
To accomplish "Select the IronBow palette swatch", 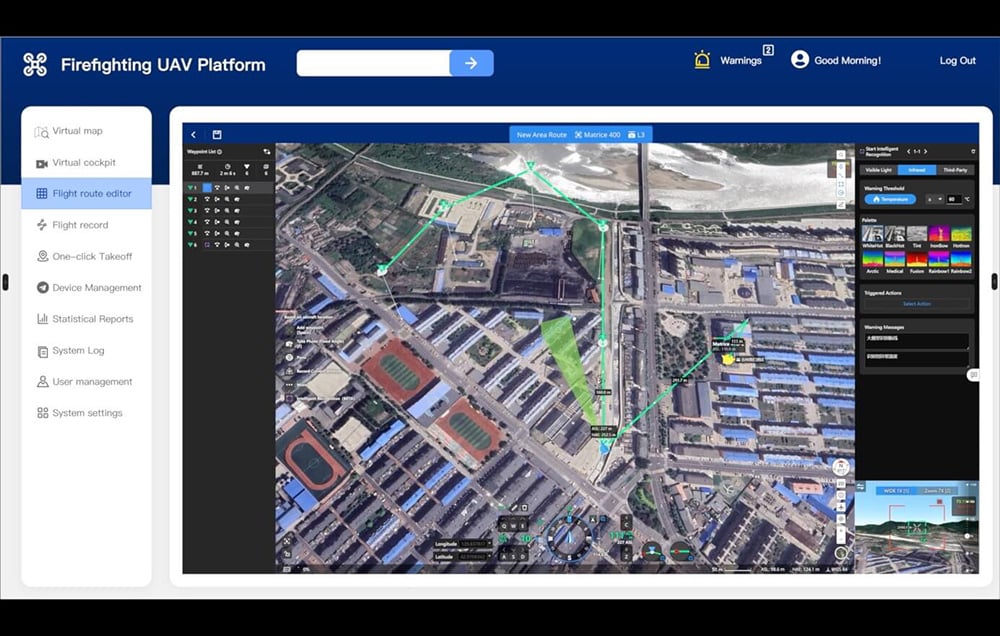I will point(937,234).
